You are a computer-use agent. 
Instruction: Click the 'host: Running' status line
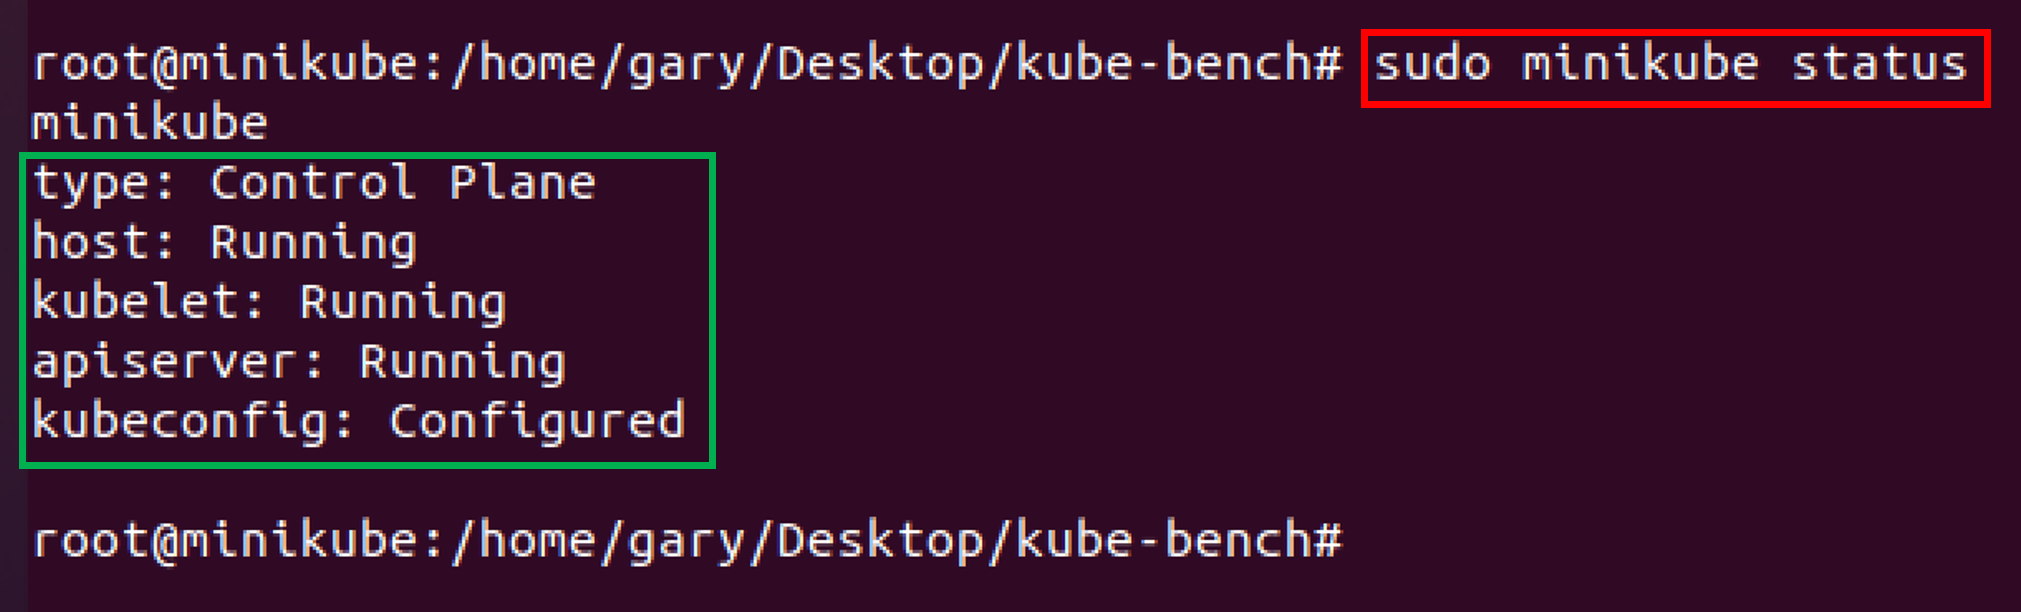tap(224, 244)
